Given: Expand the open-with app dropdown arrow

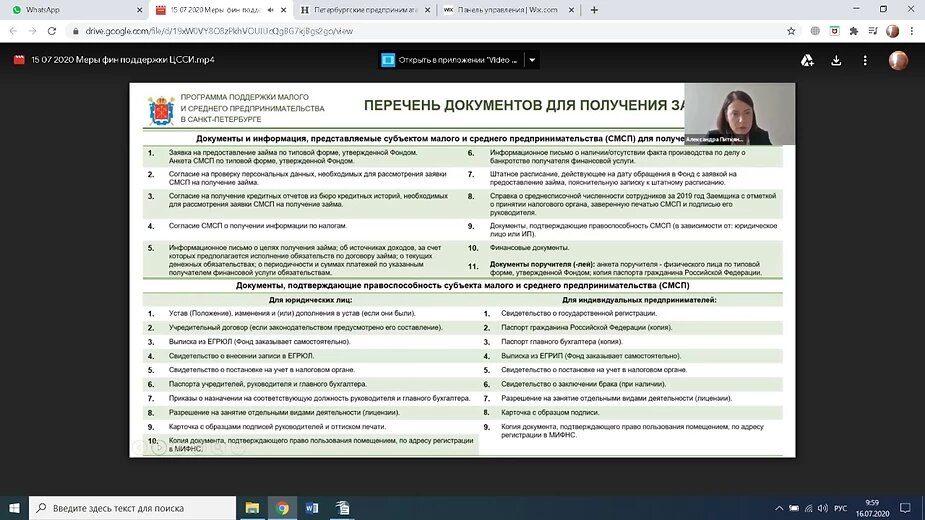Looking at the screenshot, I should [x=532, y=60].
